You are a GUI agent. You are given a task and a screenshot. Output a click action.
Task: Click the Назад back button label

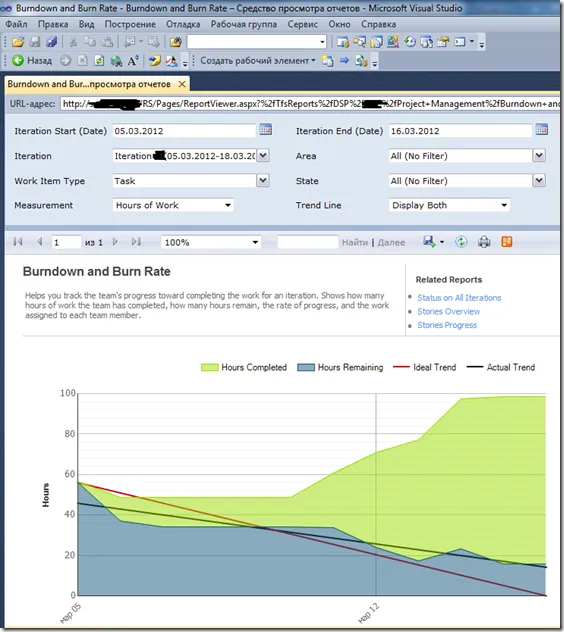click(40, 61)
